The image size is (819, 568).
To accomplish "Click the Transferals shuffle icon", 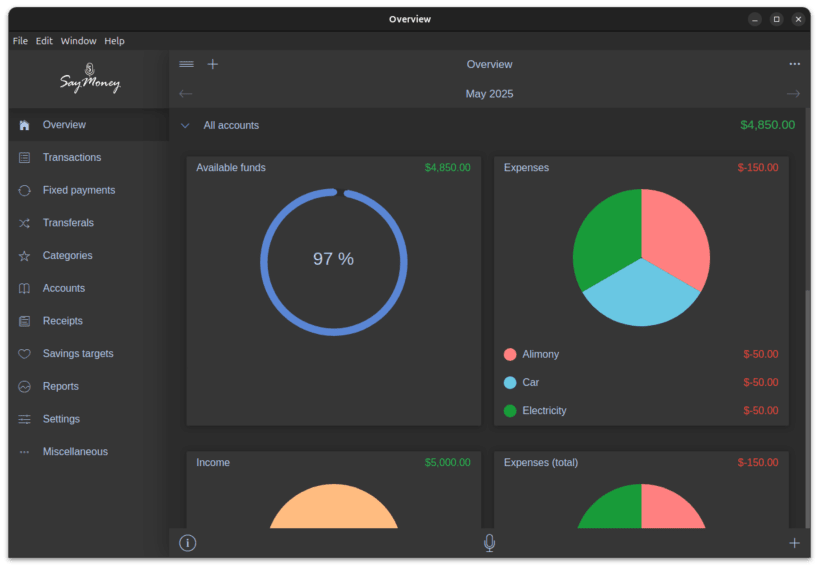I will (x=24, y=223).
